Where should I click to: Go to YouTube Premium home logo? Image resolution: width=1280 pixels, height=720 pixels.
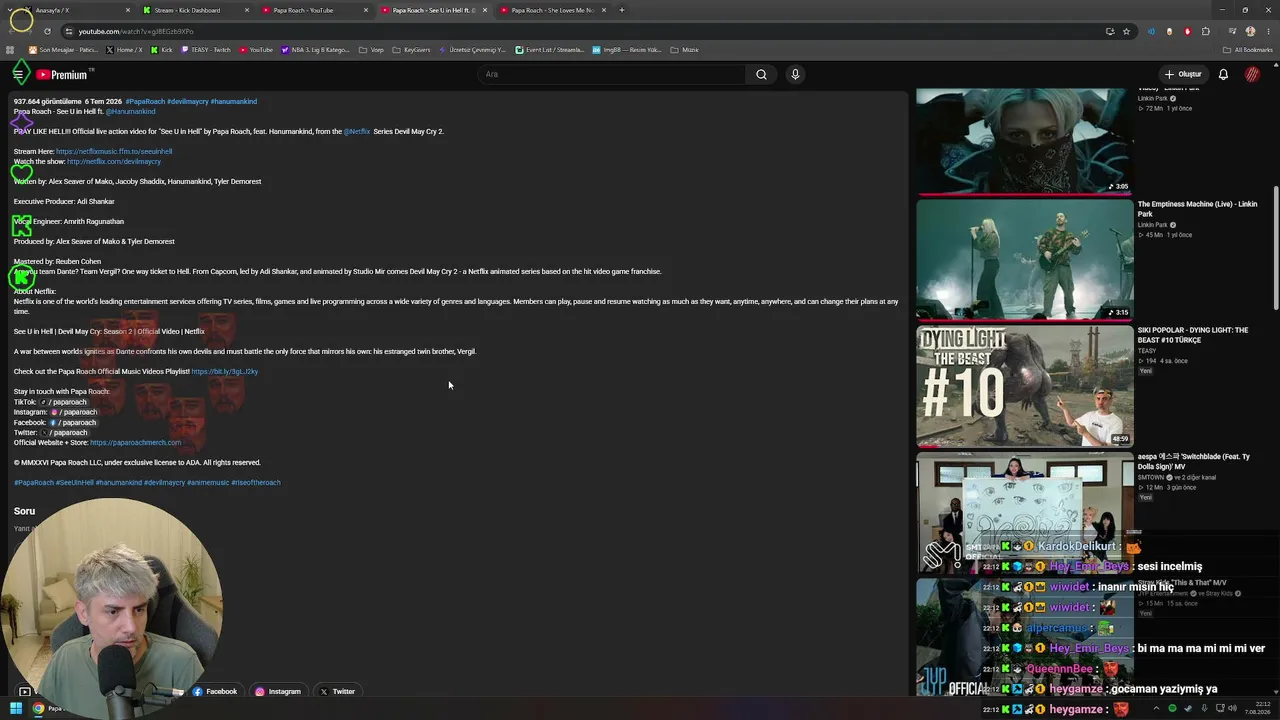(x=62, y=75)
